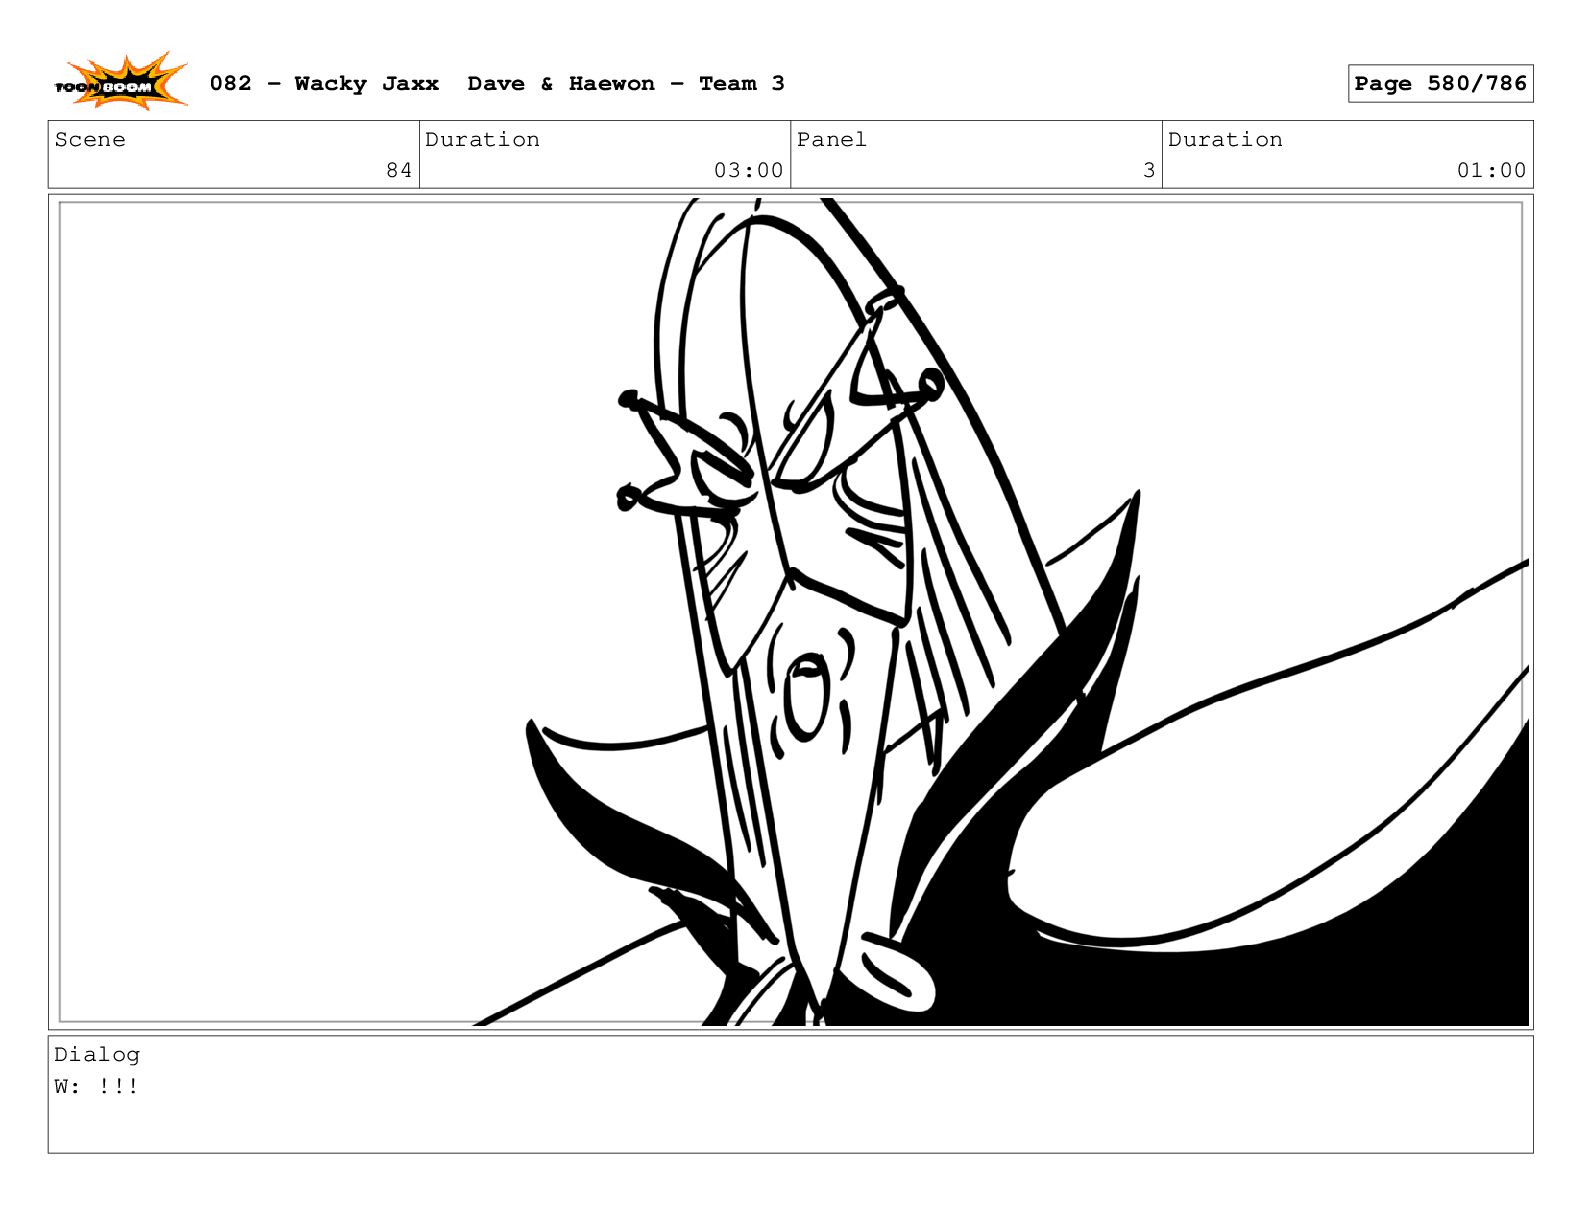Select panel duration value '01:00'

pos(1491,170)
